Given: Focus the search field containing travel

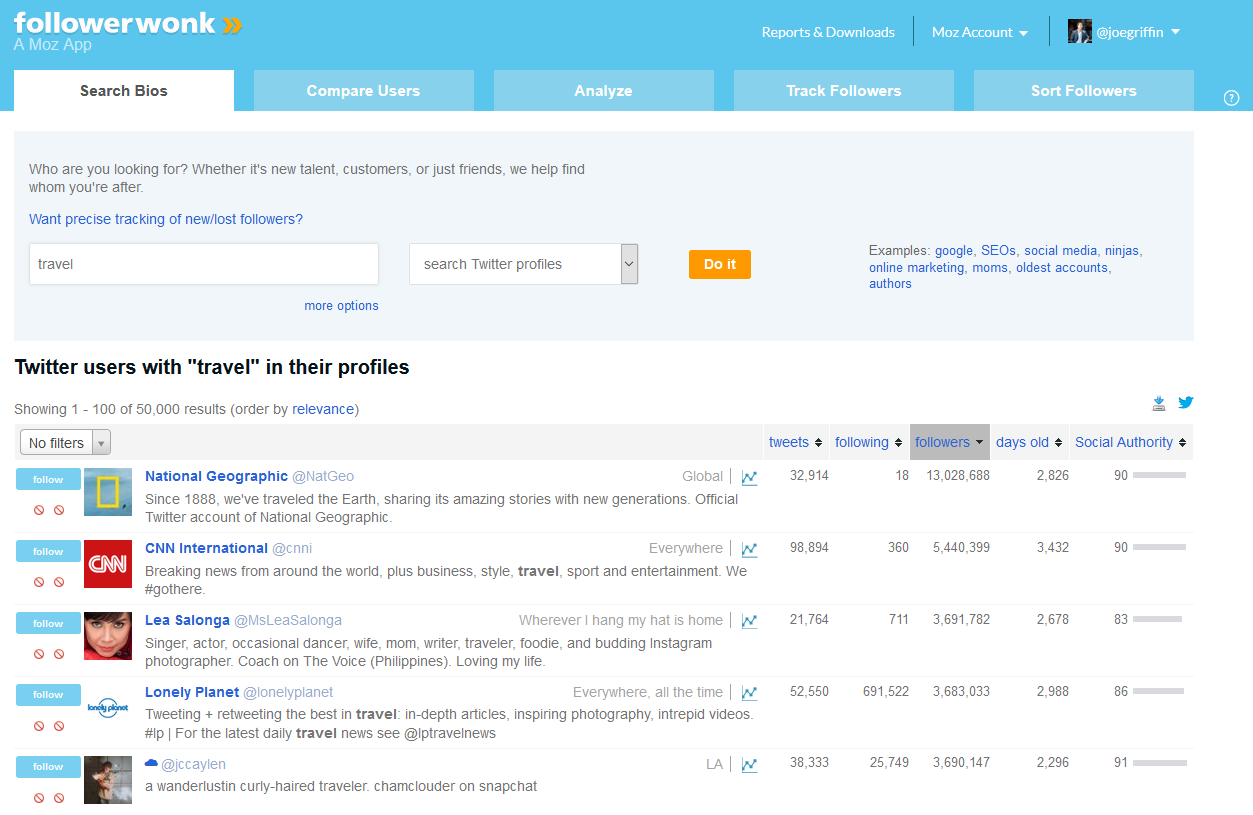Looking at the screenshot, I should (x=204, y=264).
